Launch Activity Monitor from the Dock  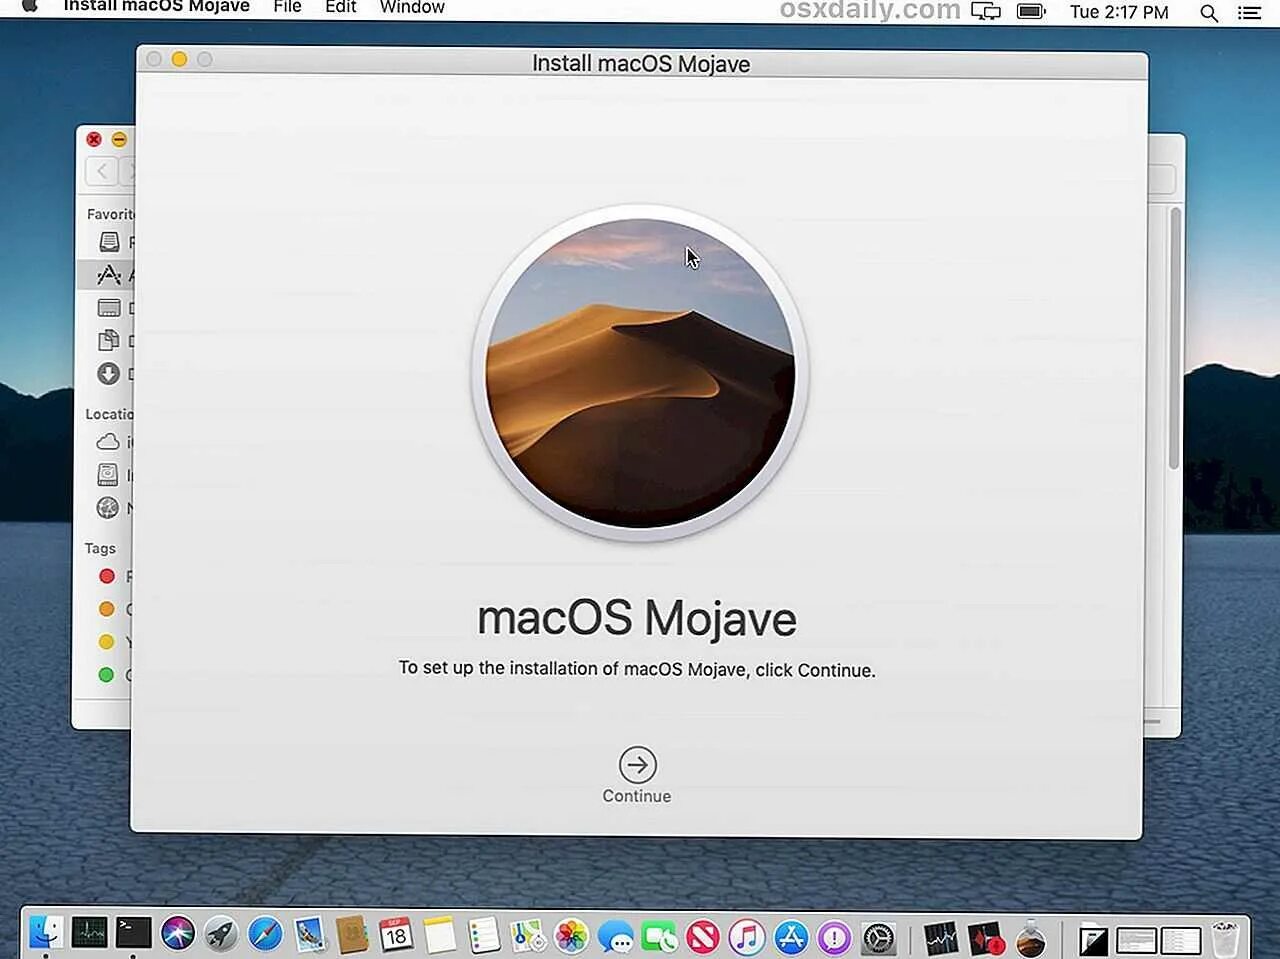[89, 934]
